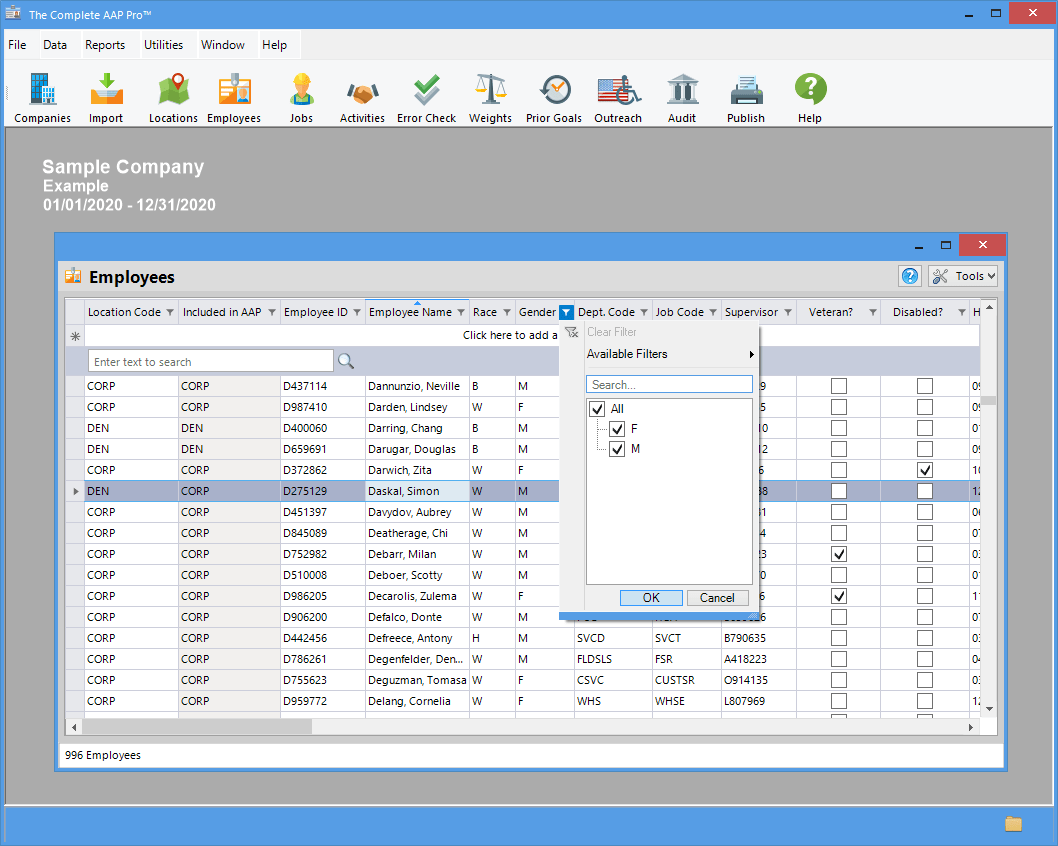Focus the filter Search box
1058x846 pixels.
click(669, 385)
